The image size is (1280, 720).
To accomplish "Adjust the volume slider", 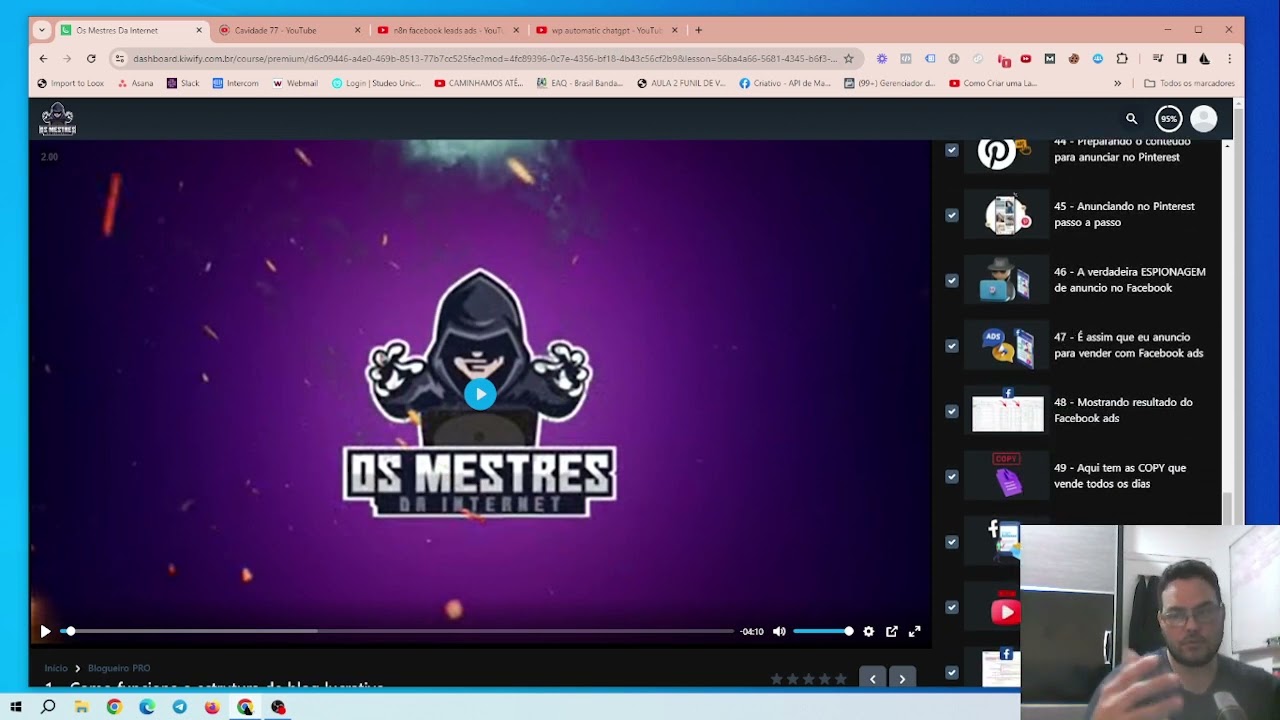I will (x=822, y=631).
